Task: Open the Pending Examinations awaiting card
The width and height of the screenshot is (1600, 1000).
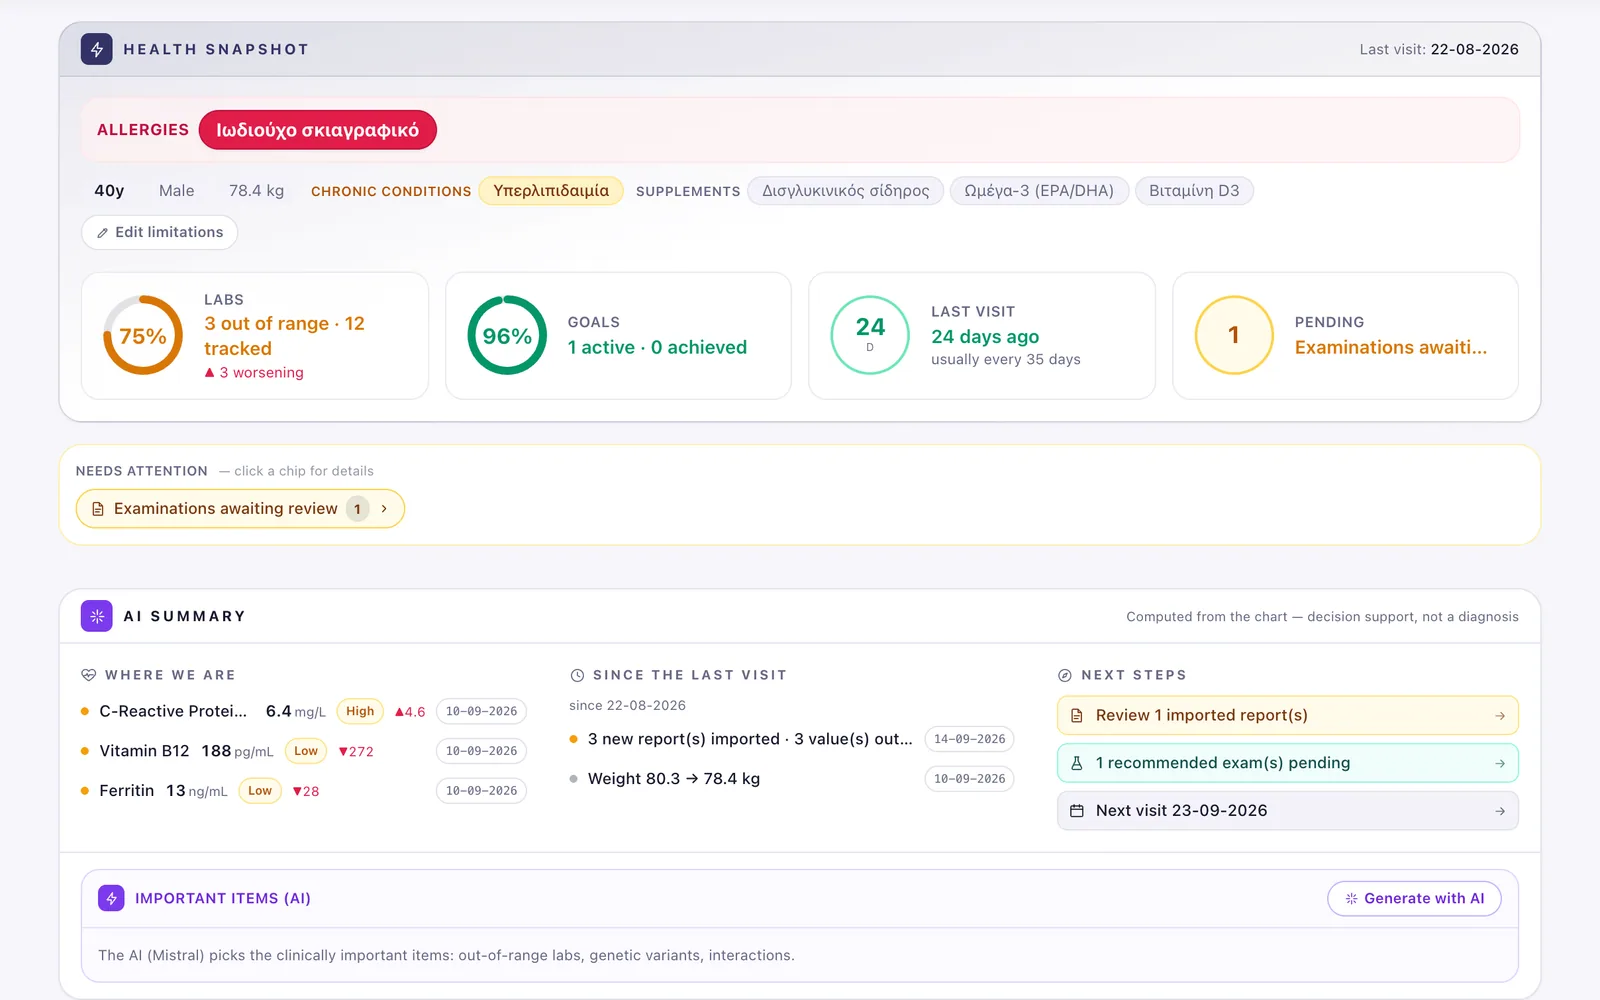Action: [x=1345, y=336]
